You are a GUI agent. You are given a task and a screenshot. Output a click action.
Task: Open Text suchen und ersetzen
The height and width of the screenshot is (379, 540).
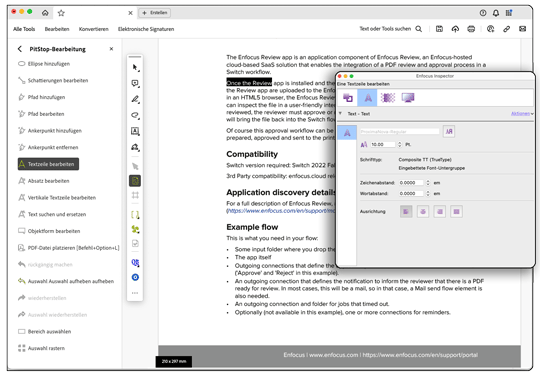click(52, 214)
